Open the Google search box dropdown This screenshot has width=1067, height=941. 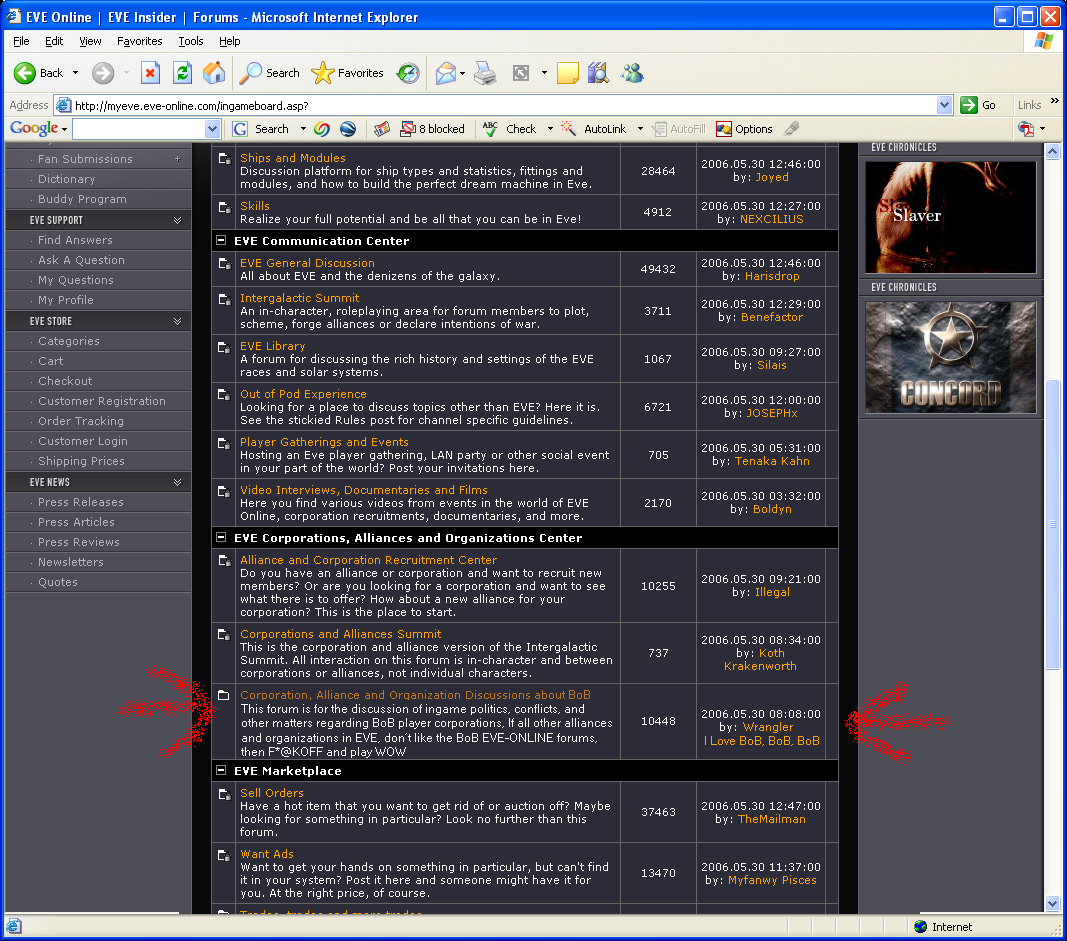(x=212, y=129)
